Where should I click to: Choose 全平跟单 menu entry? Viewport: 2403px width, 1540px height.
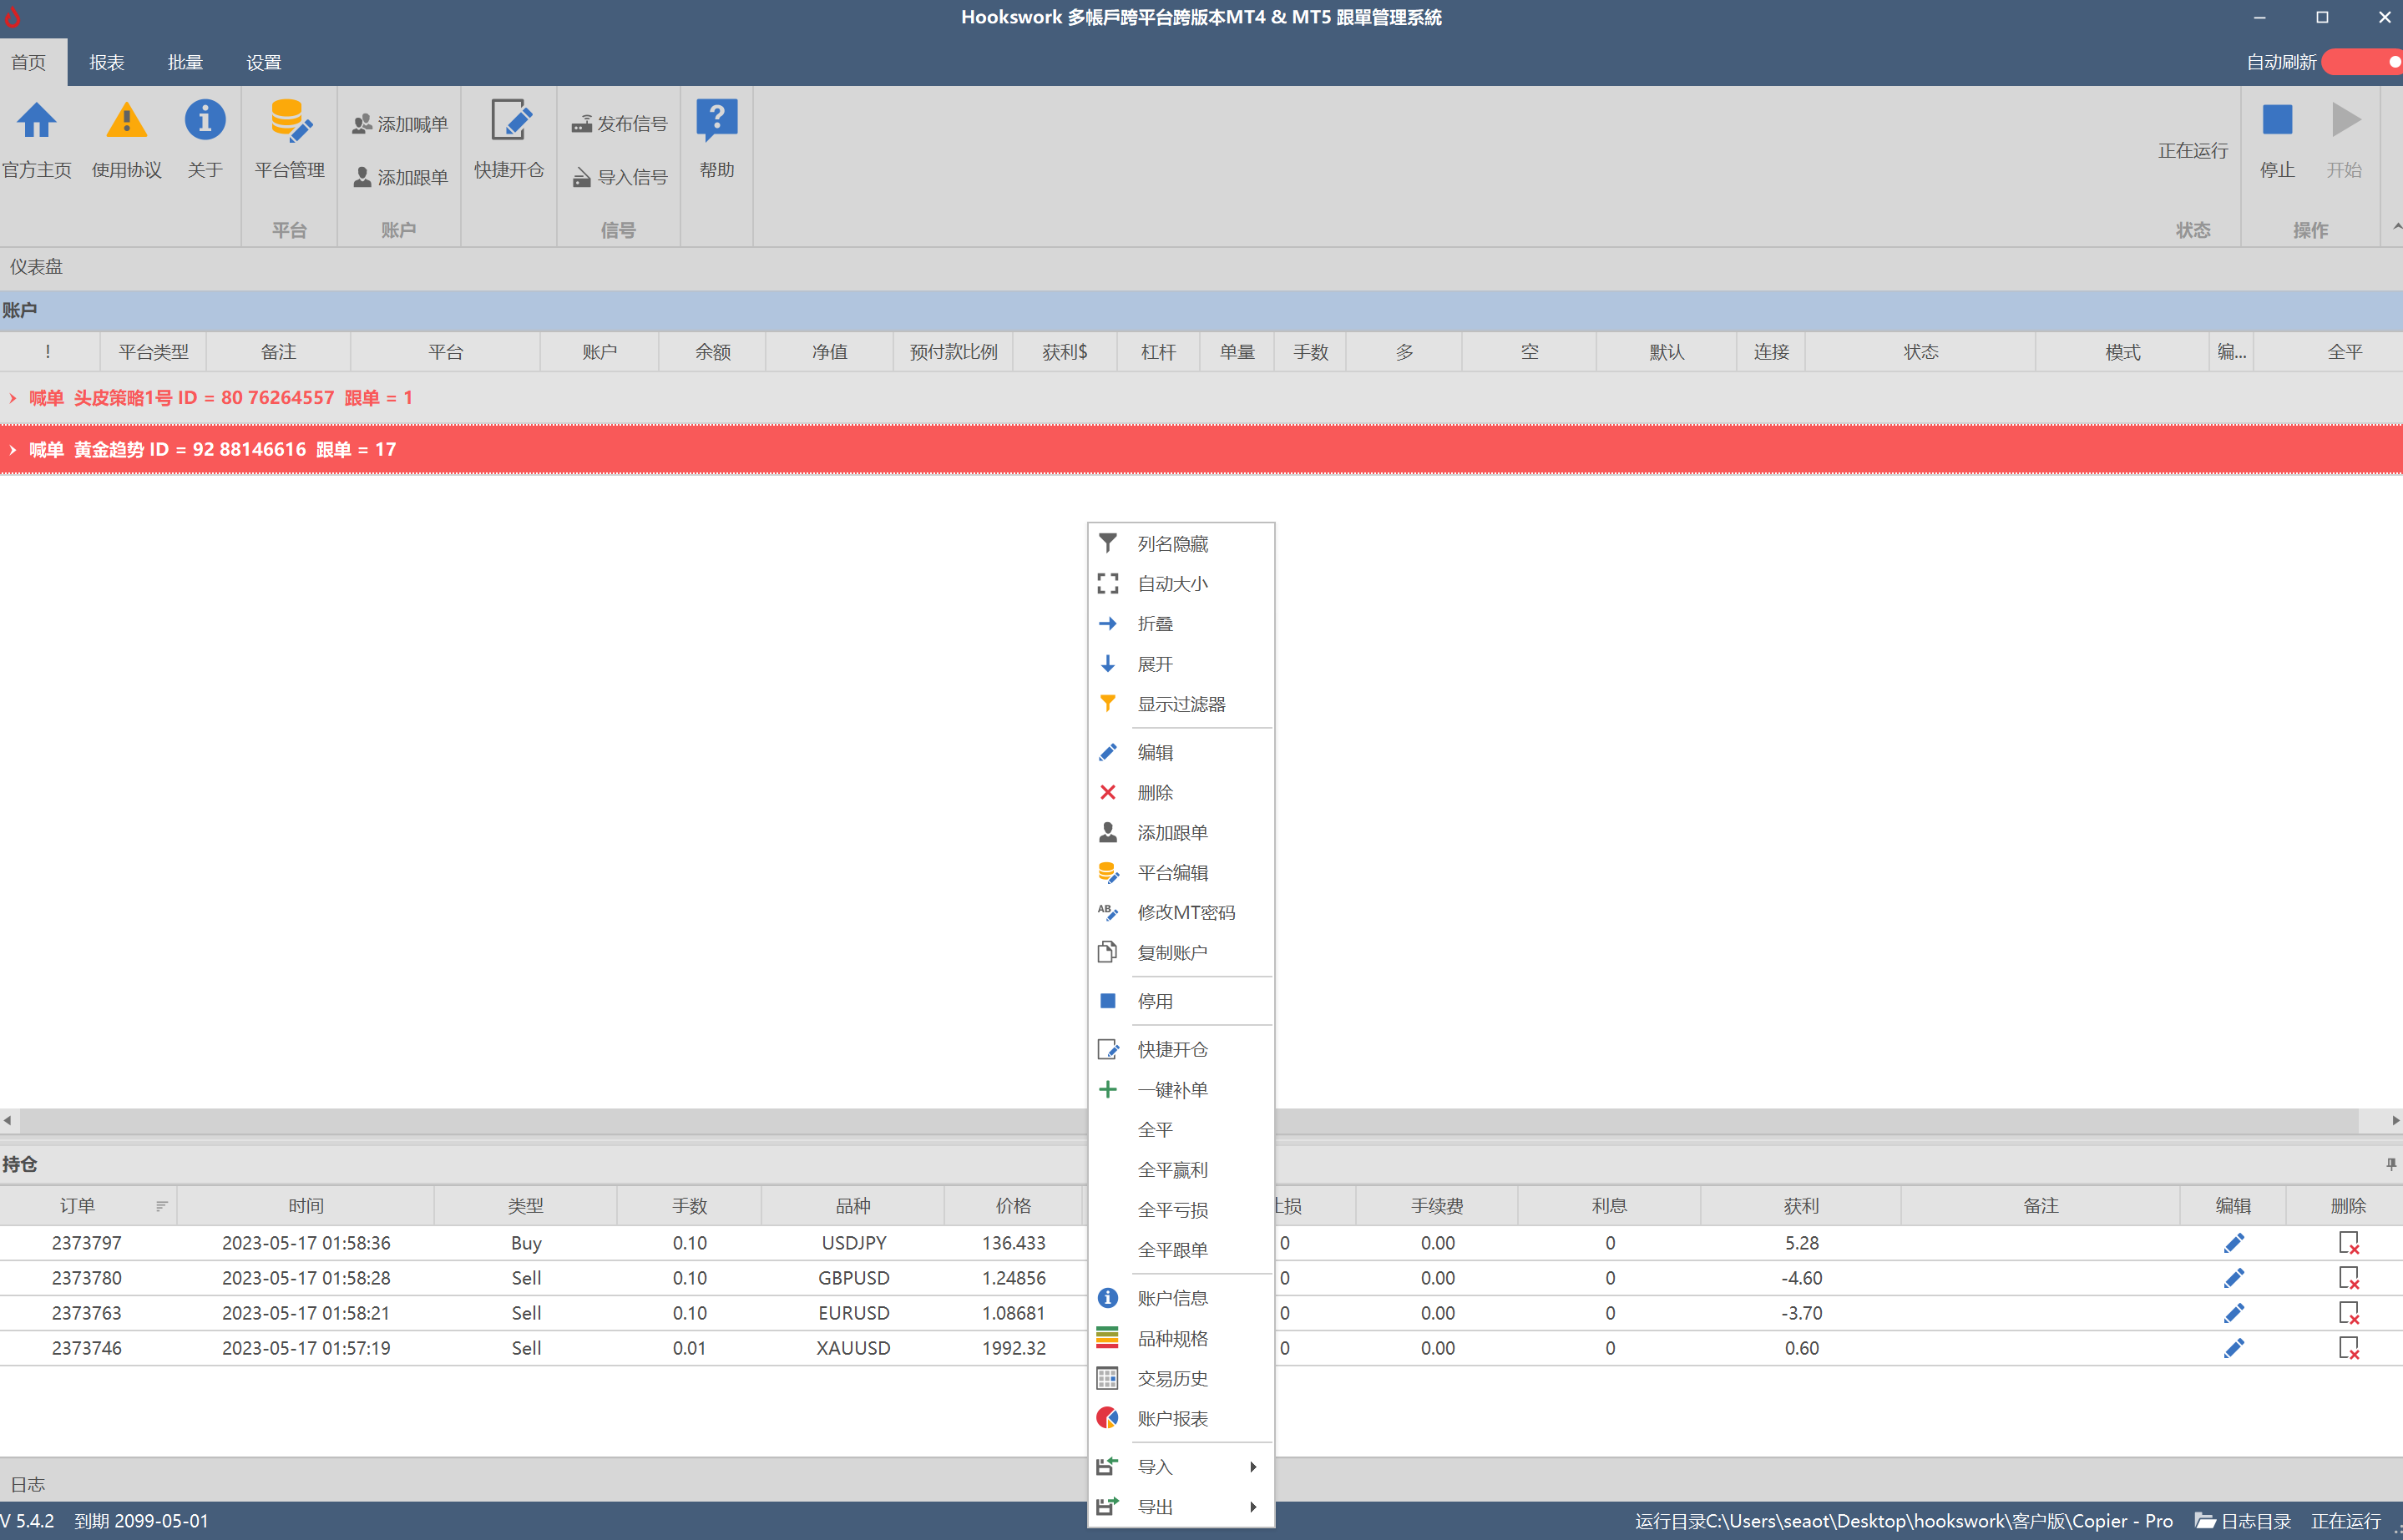pos(1181,1249)
